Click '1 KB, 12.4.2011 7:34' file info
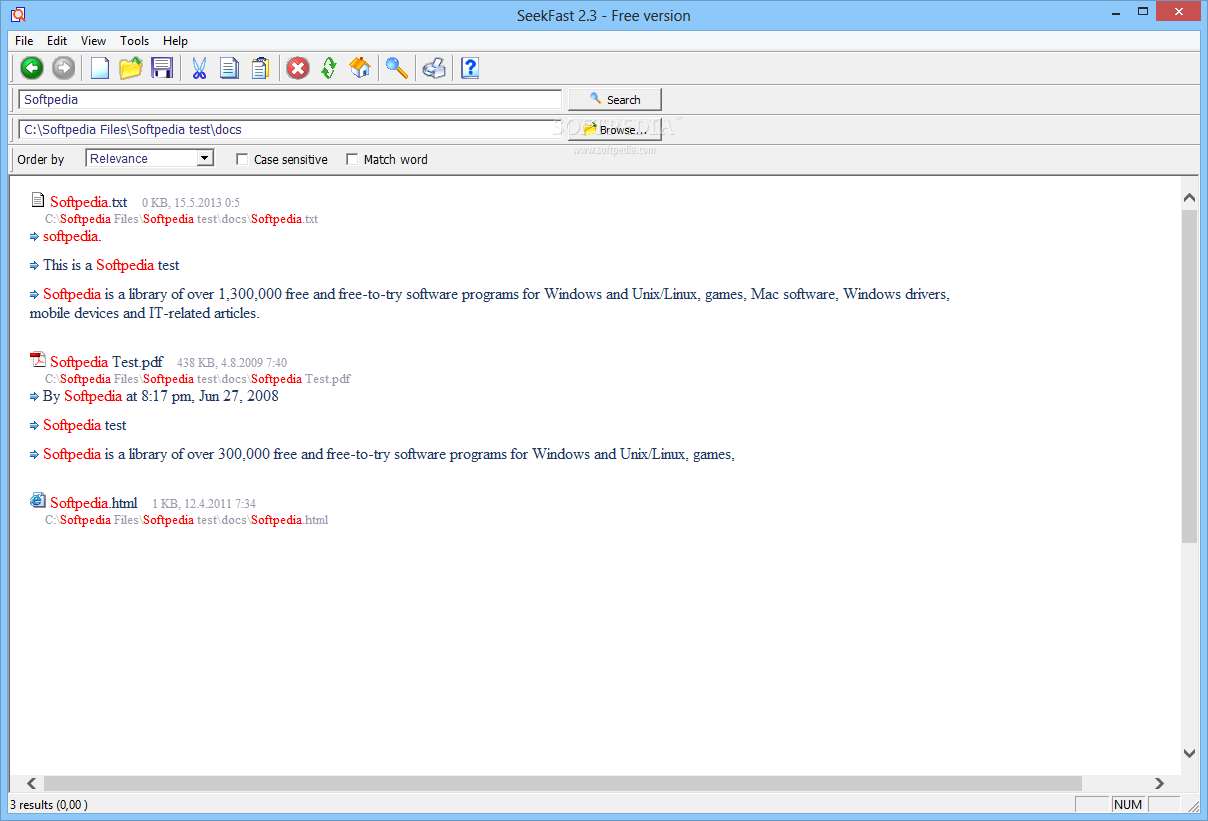The image size is (1208, 821). coord(204,504)
